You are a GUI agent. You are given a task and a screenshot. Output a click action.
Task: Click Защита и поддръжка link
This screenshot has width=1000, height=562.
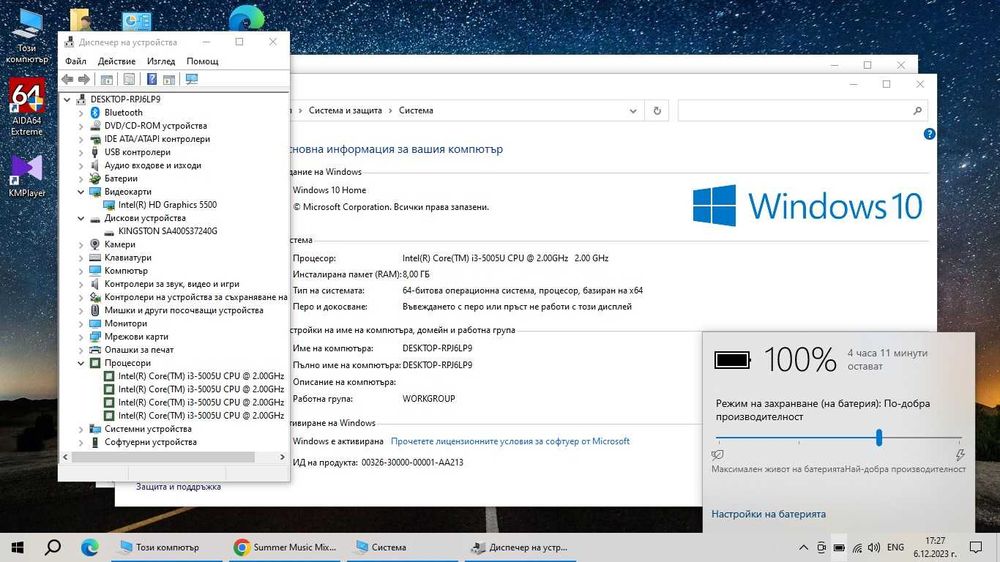coord(178,486)
